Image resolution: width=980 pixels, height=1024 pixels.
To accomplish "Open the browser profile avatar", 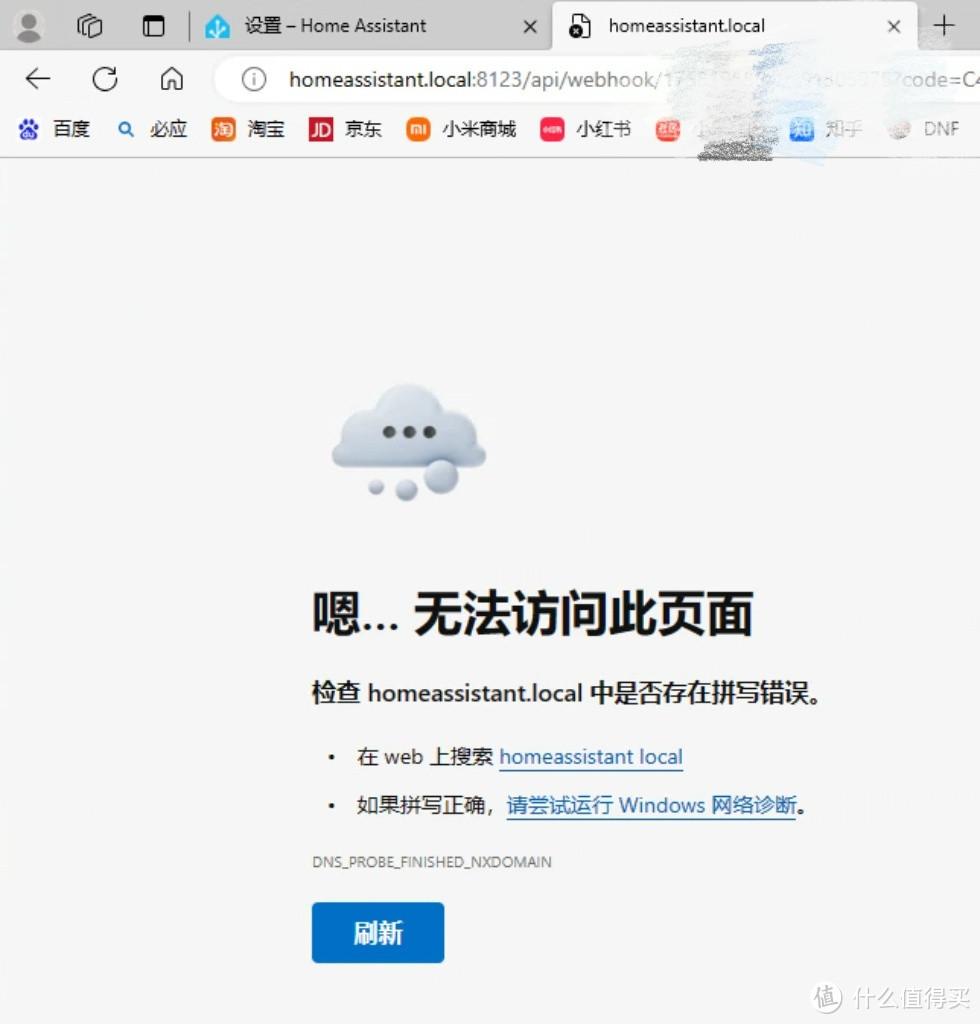I will [x=29, y=26].
